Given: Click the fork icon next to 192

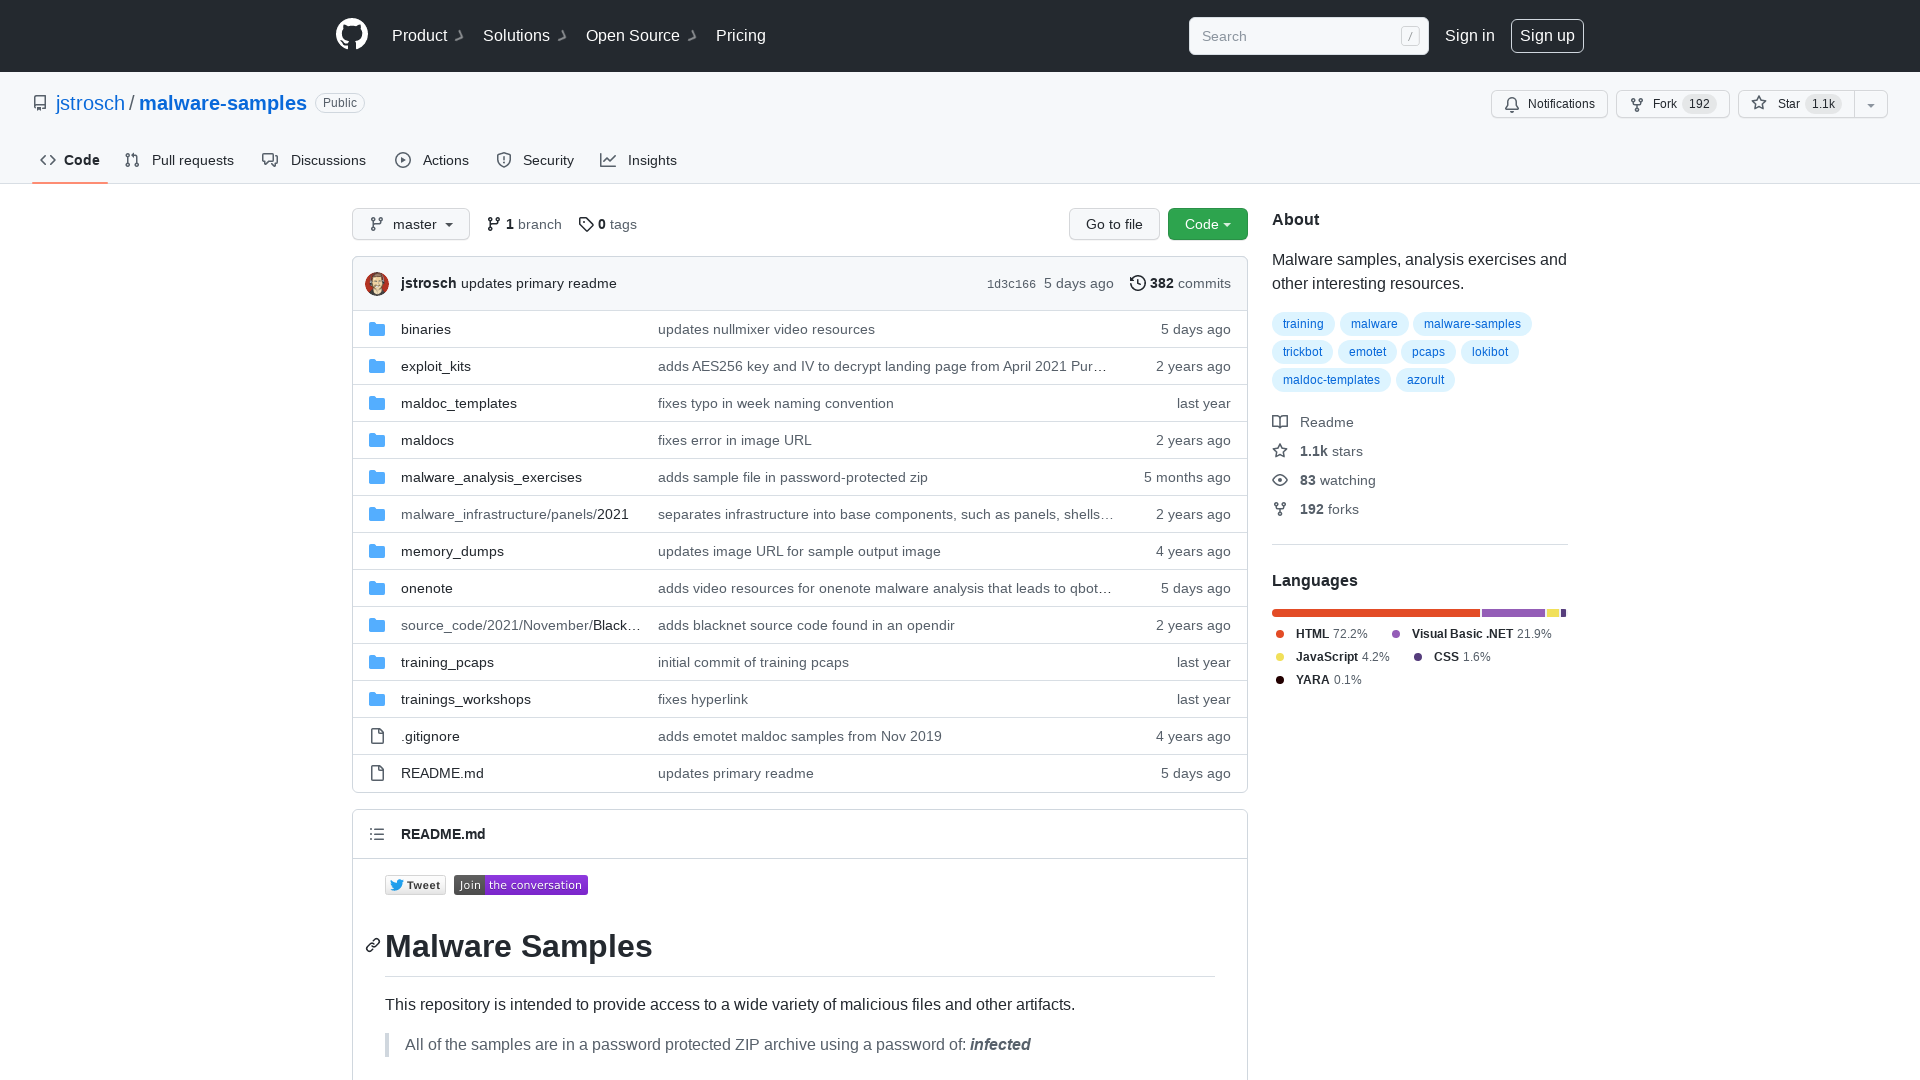Looking at the screenshot, I should coord(1638,104).
